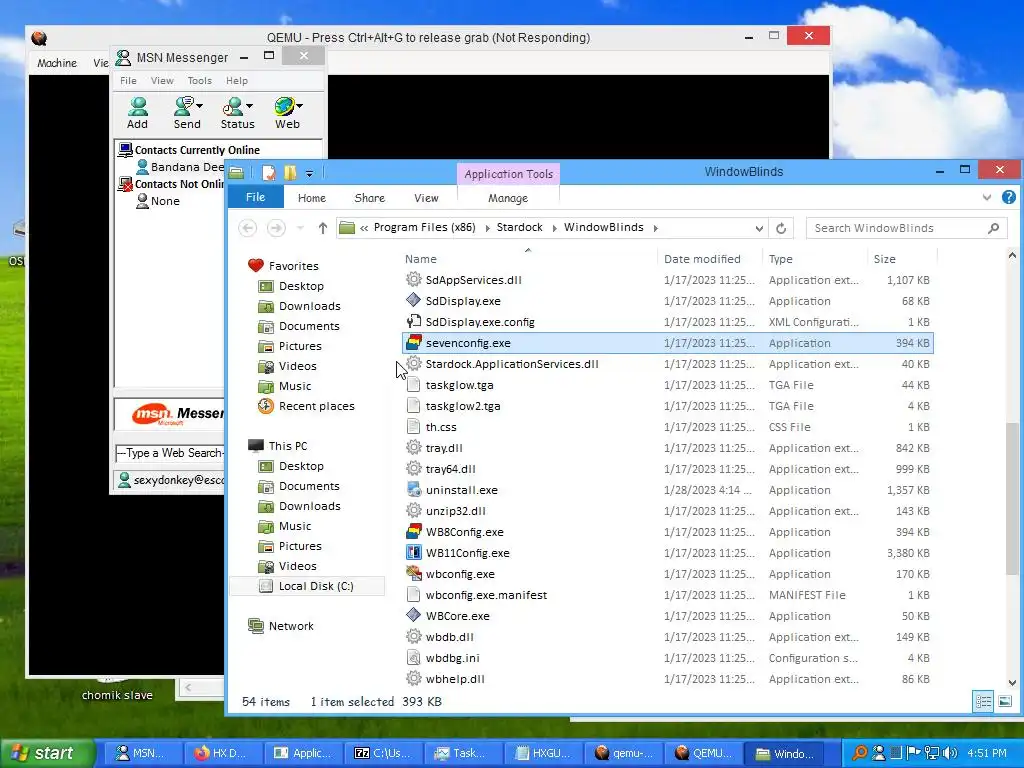Click the Search WindowBlinds field
The height and width of the screenshot is (768, 1024).
click(906, 228)
